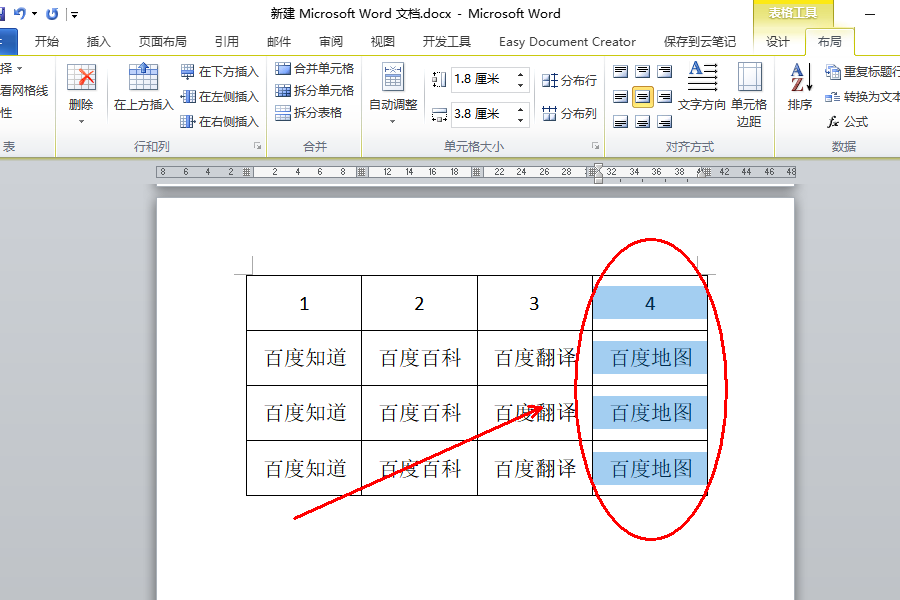Click 公式 formula button
The height and width of the screenshot is (600, 900).
[848, 122]
